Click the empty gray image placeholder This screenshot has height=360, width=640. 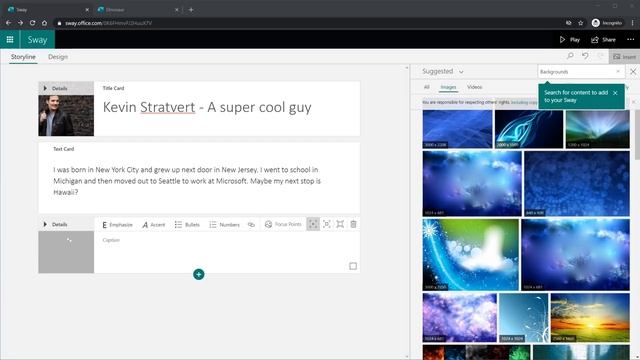[66, 252]
